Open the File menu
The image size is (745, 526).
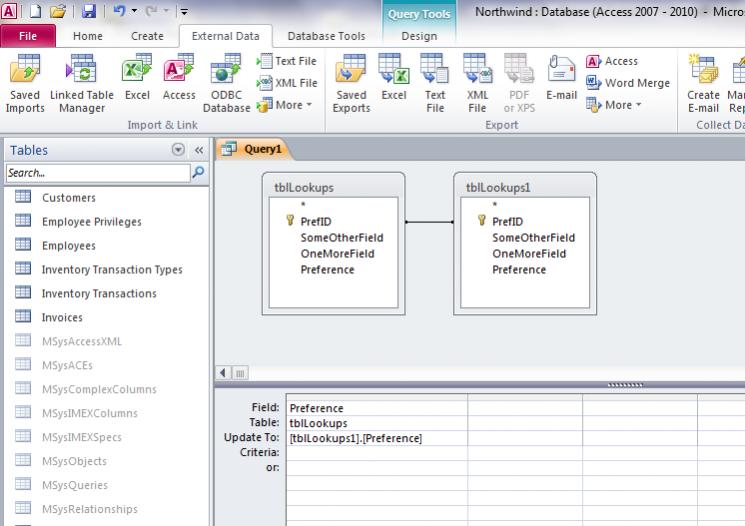[x=28, y=36]
